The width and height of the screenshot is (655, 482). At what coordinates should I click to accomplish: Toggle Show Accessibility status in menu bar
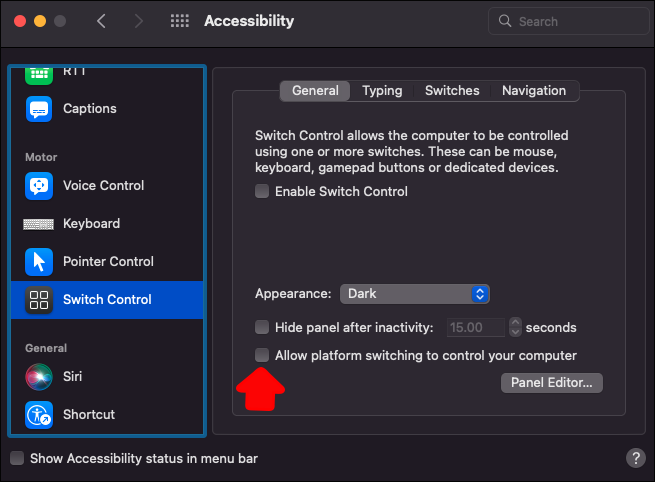[x=17, y=458]
